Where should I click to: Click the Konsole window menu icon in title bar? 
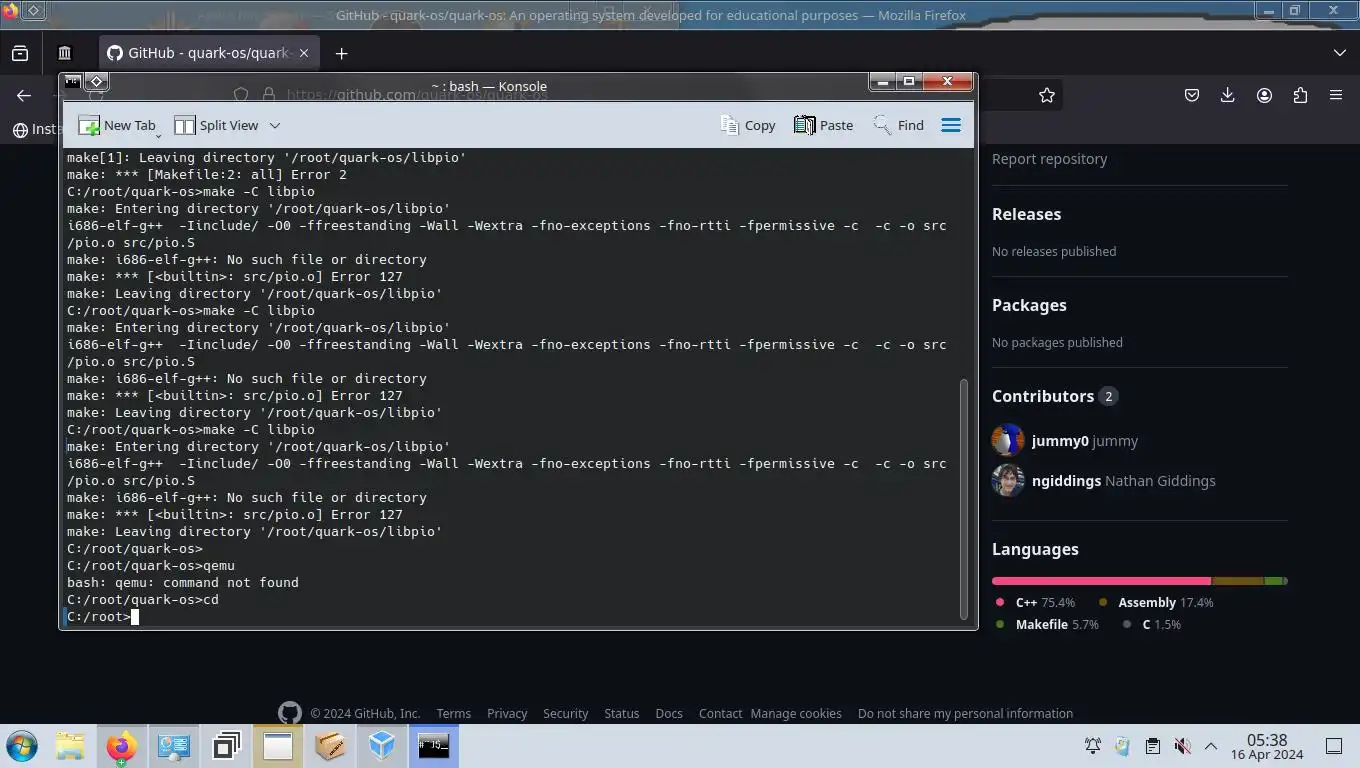coord(72,82)
